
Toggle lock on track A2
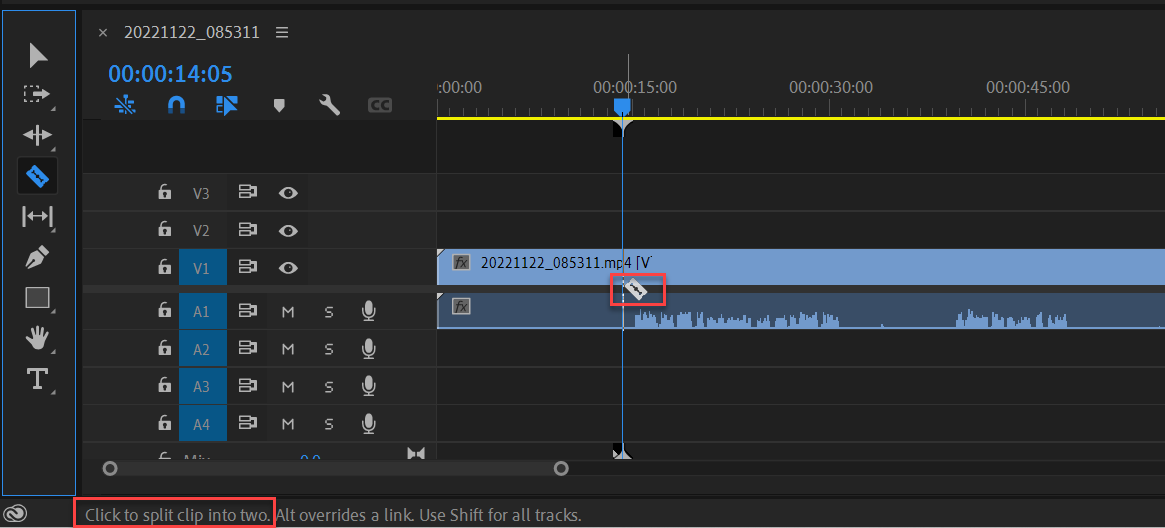pos(164,349)
